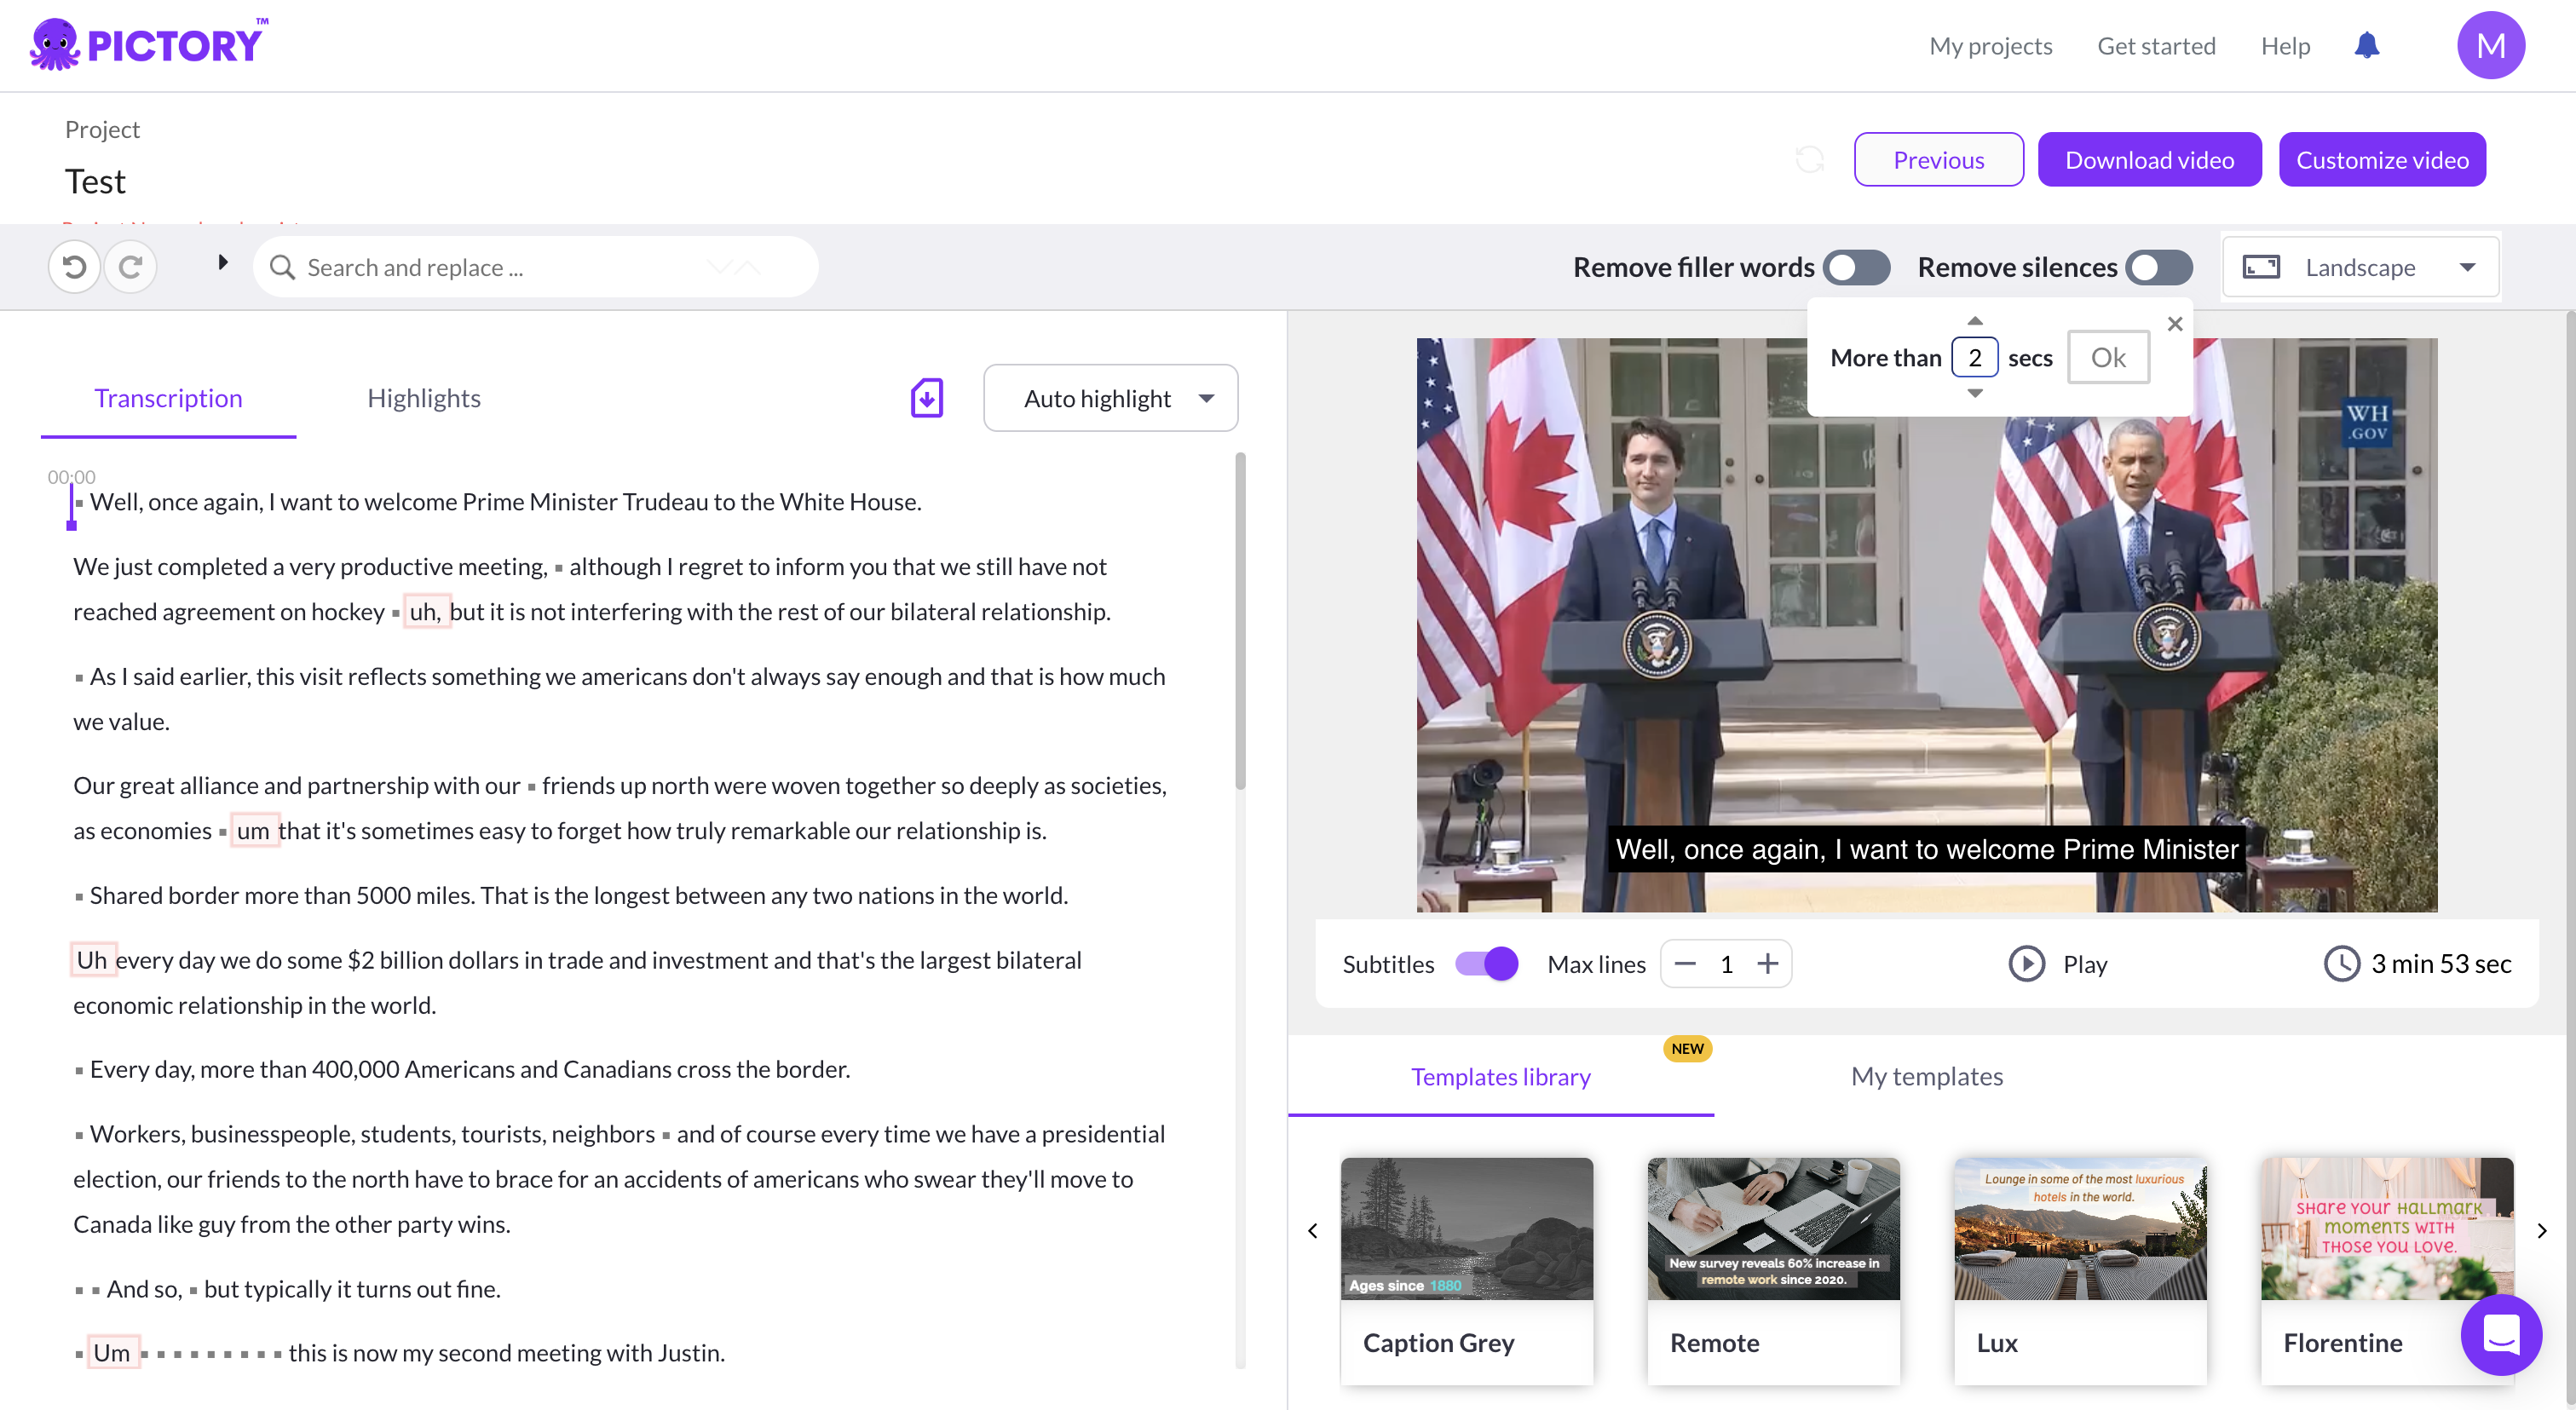This screenshot has width=2576, height=1410.
Task: Expand the Landscape aspect ratio dropdown
Action: pos(2360,267)
